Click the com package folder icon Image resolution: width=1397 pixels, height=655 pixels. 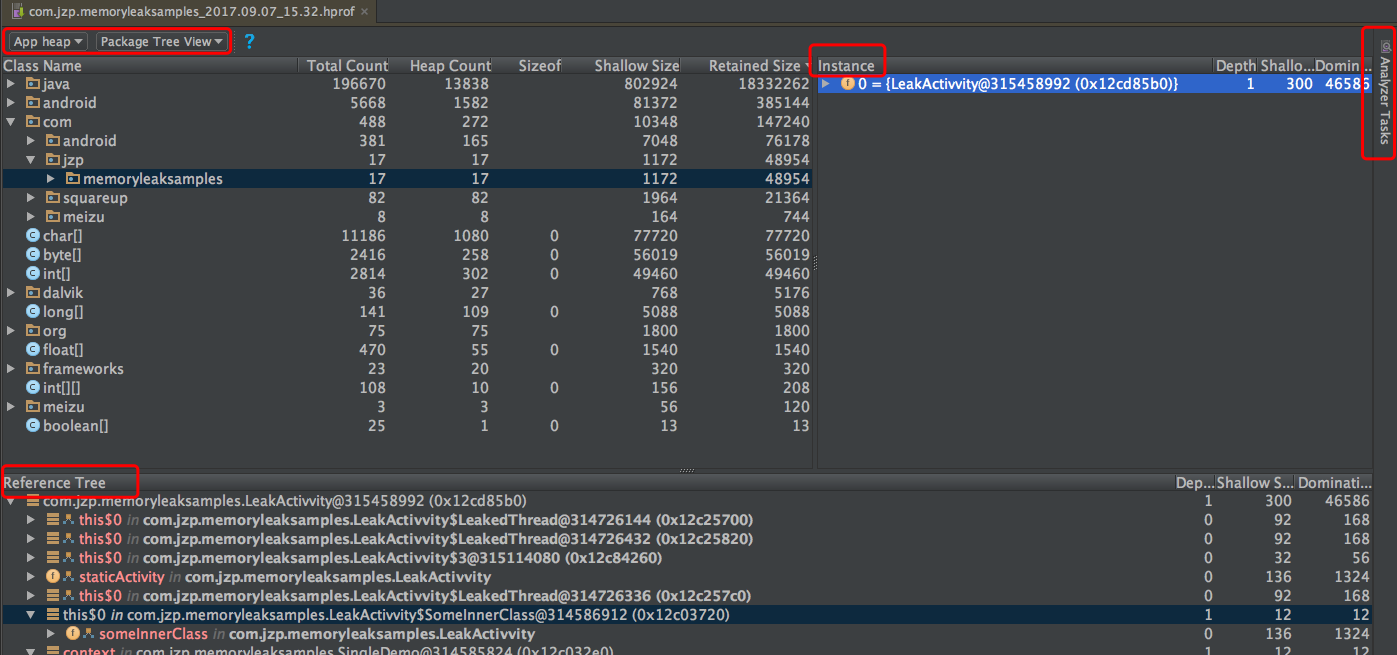[32, 122]
